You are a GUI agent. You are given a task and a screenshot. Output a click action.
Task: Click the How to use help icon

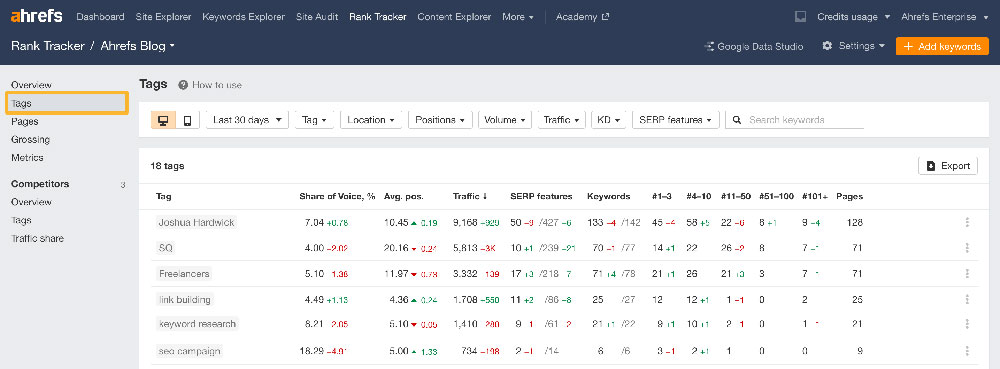[x=183, y=85]
